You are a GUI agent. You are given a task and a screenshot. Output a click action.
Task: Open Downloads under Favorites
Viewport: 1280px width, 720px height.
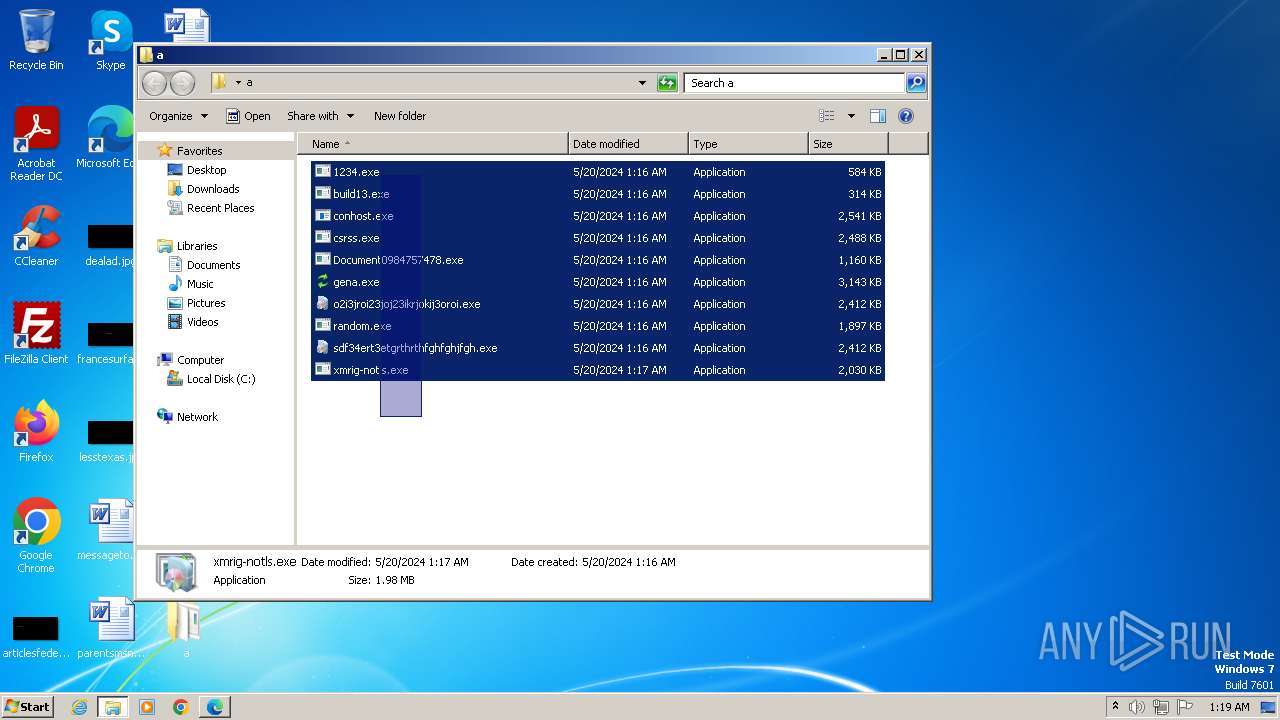coord(203,189)
